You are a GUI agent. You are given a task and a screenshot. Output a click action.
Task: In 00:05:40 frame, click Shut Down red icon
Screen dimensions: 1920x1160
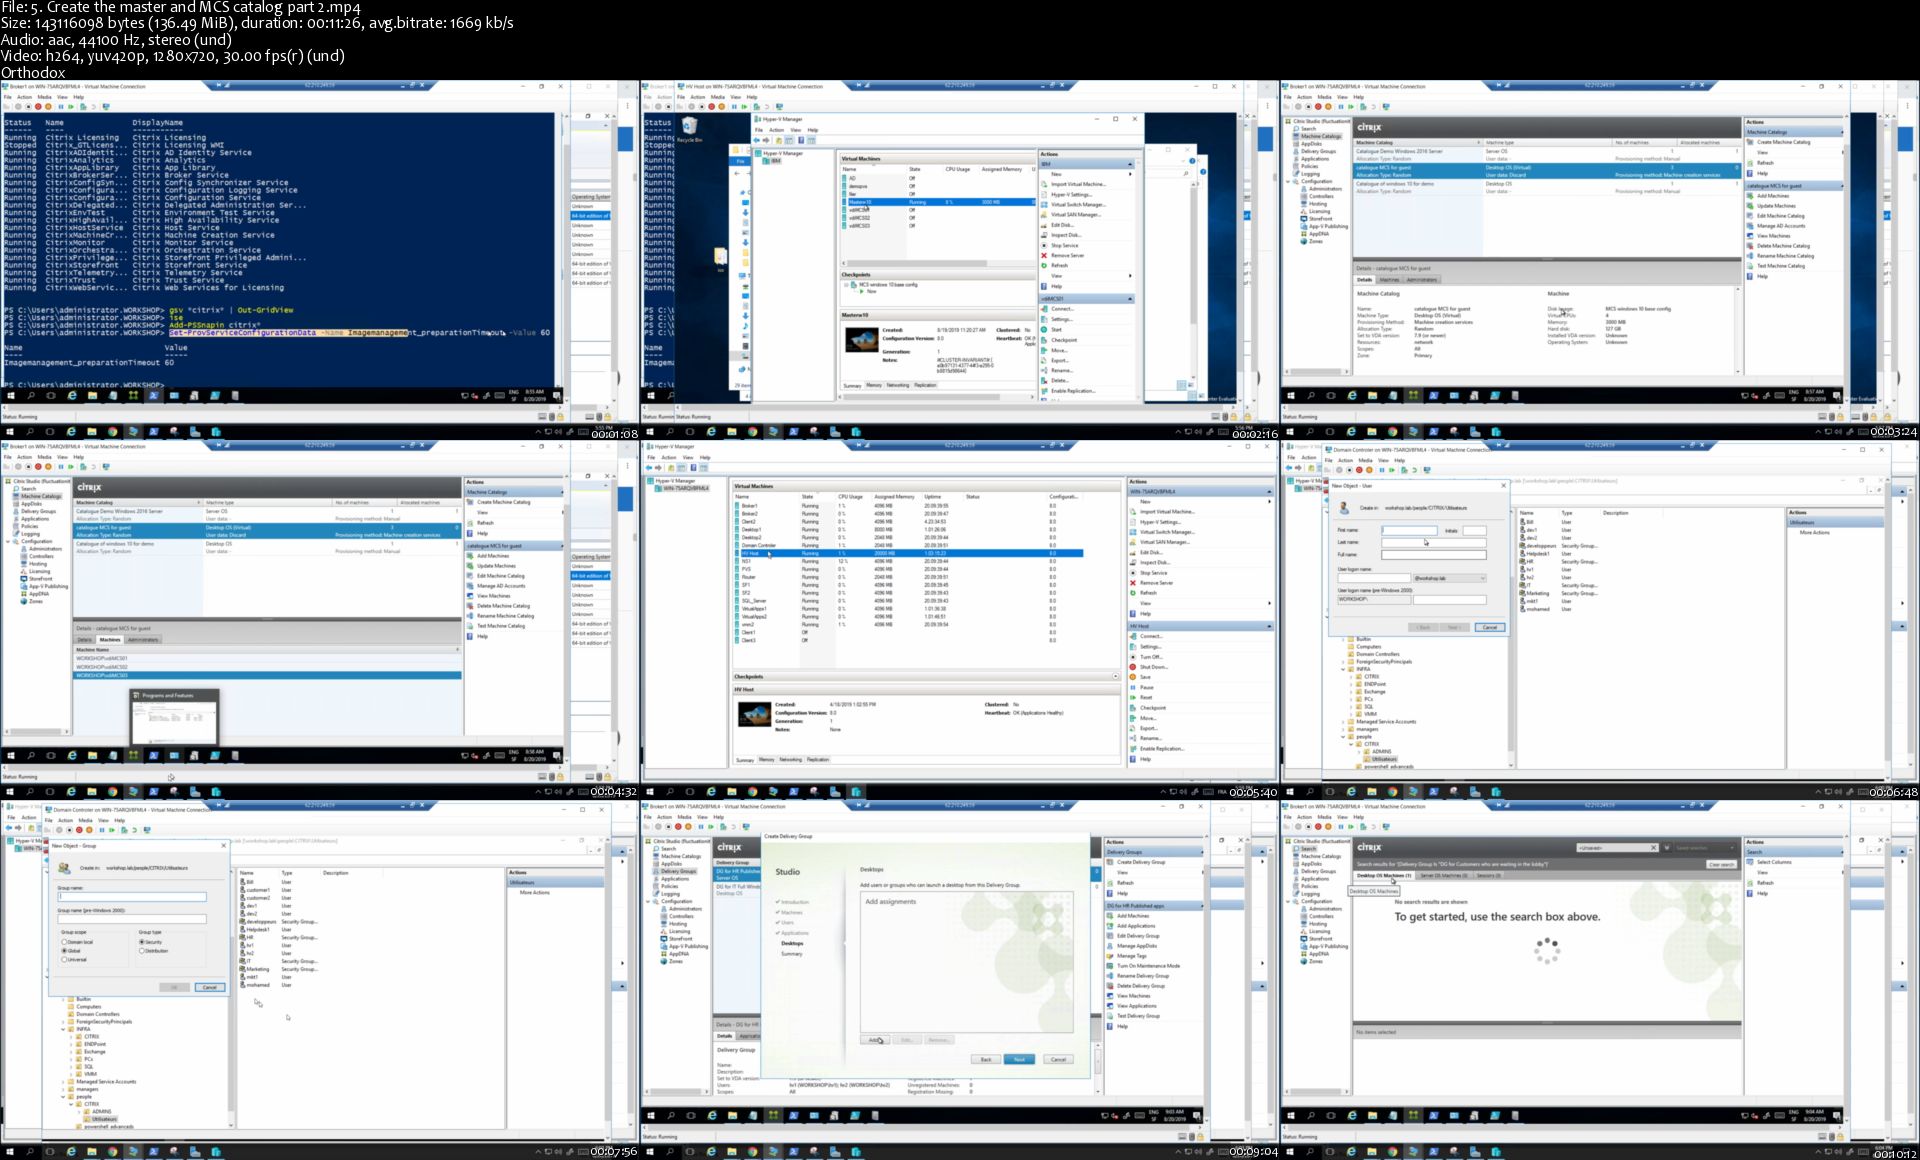point(1133,667)
